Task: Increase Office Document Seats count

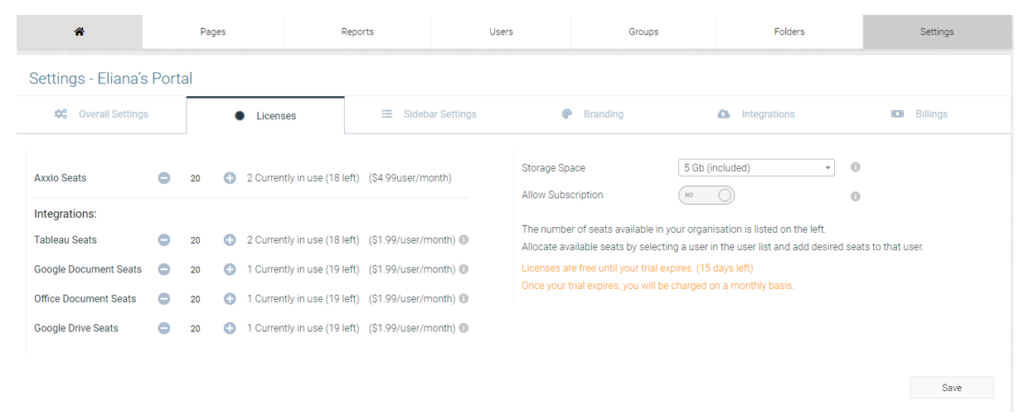Action: click(230, 299)
